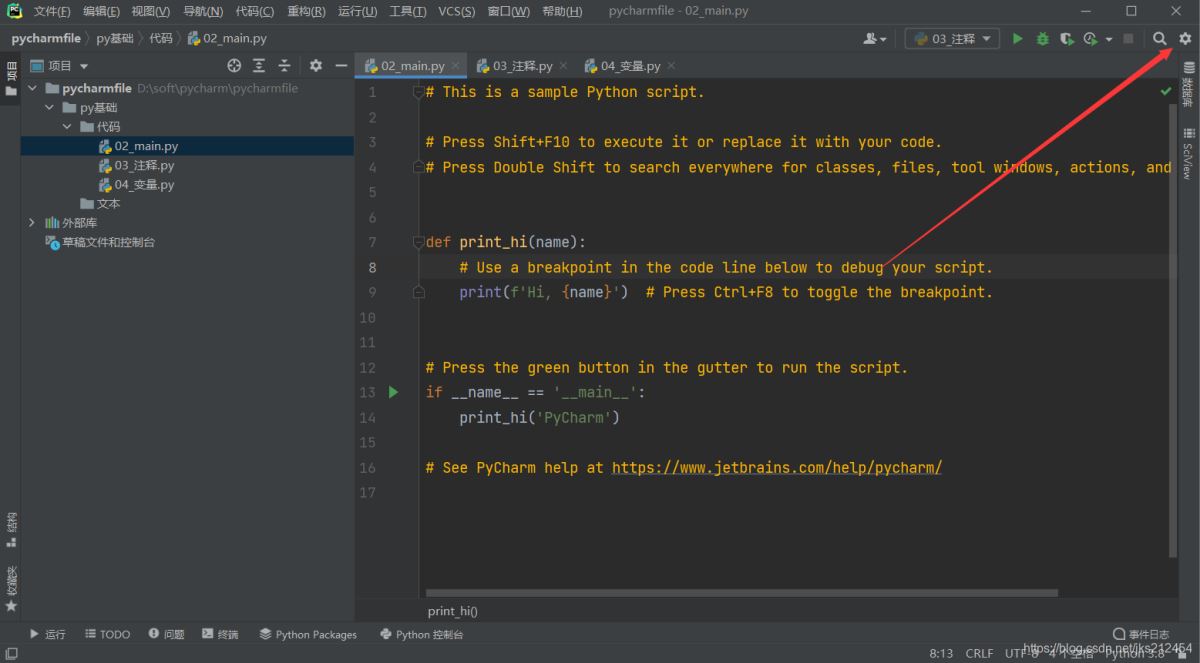Image resolution: width=1200 pixels, height=663 pixels.
Task: Open IDE settings via the top-right gear
Action: click(1185, 39)
